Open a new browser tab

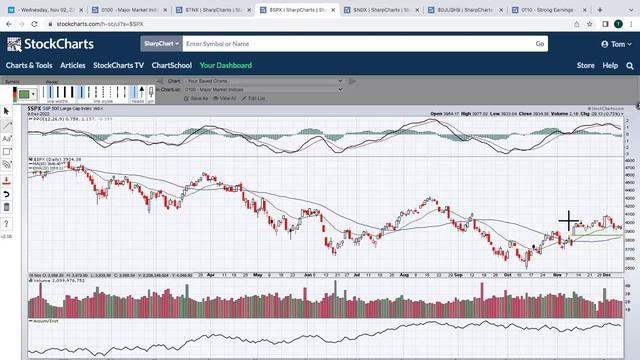pos(600,10)
